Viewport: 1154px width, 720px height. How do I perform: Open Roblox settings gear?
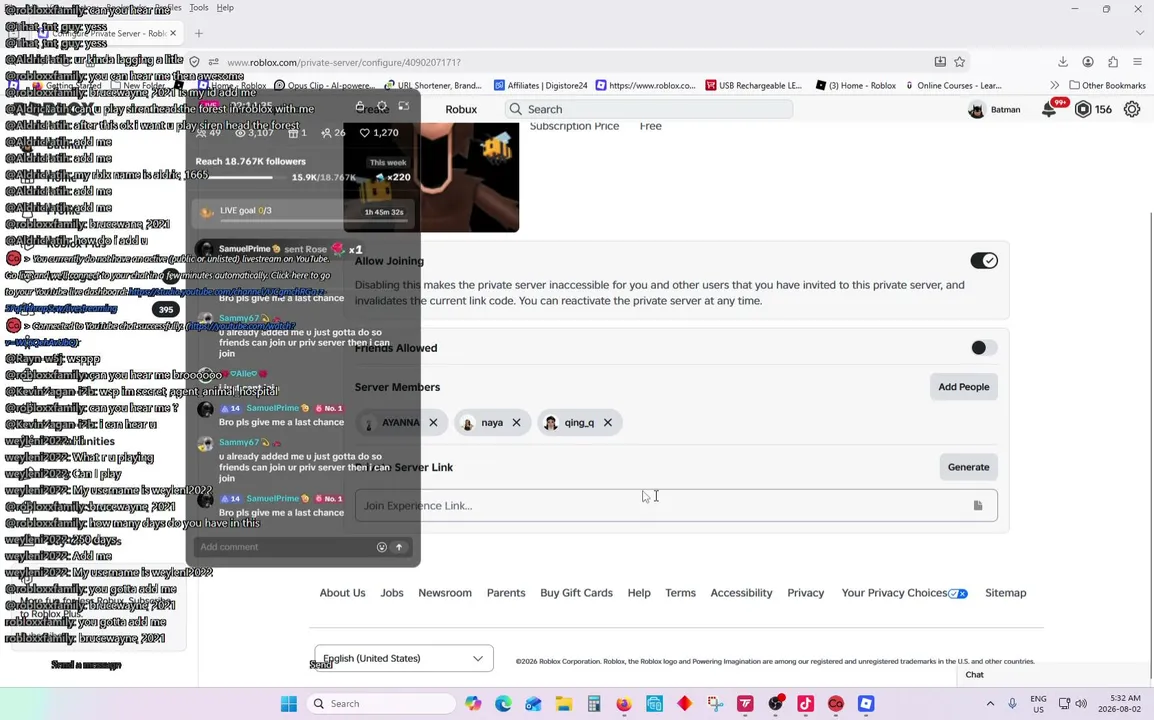[x=1131, y=110]
